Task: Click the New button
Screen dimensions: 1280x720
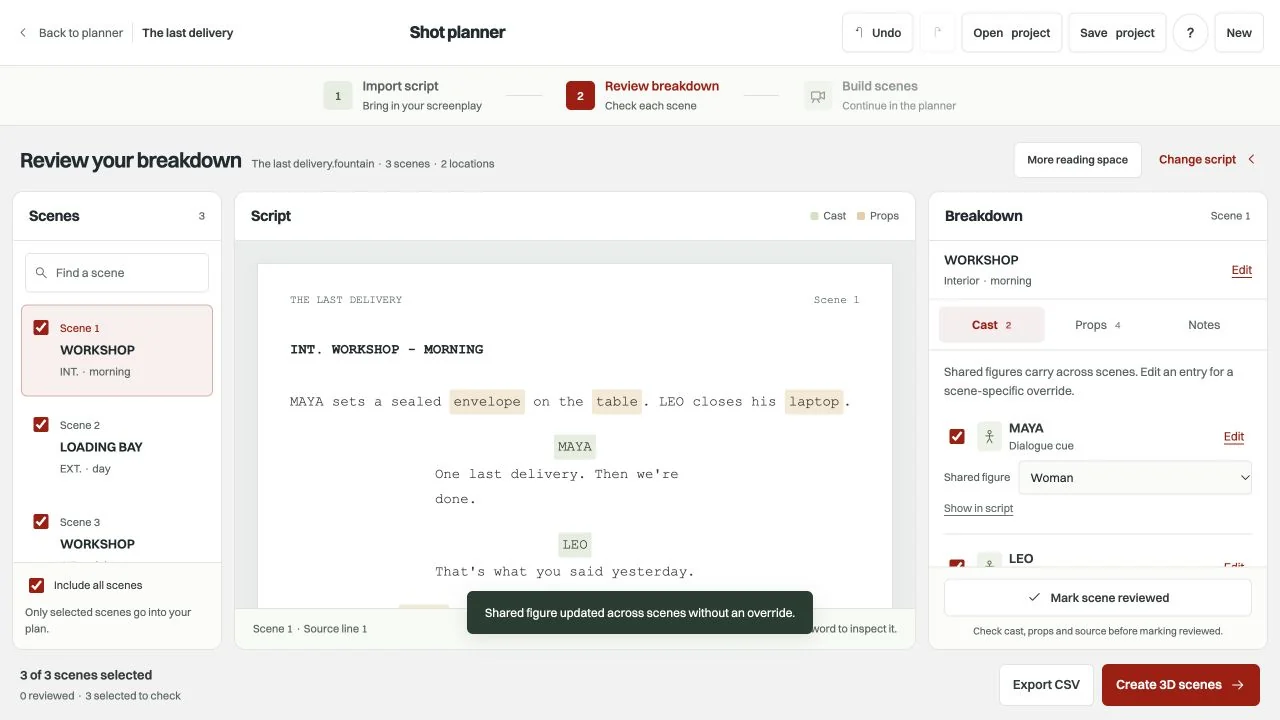Action: coord(1239,33)
